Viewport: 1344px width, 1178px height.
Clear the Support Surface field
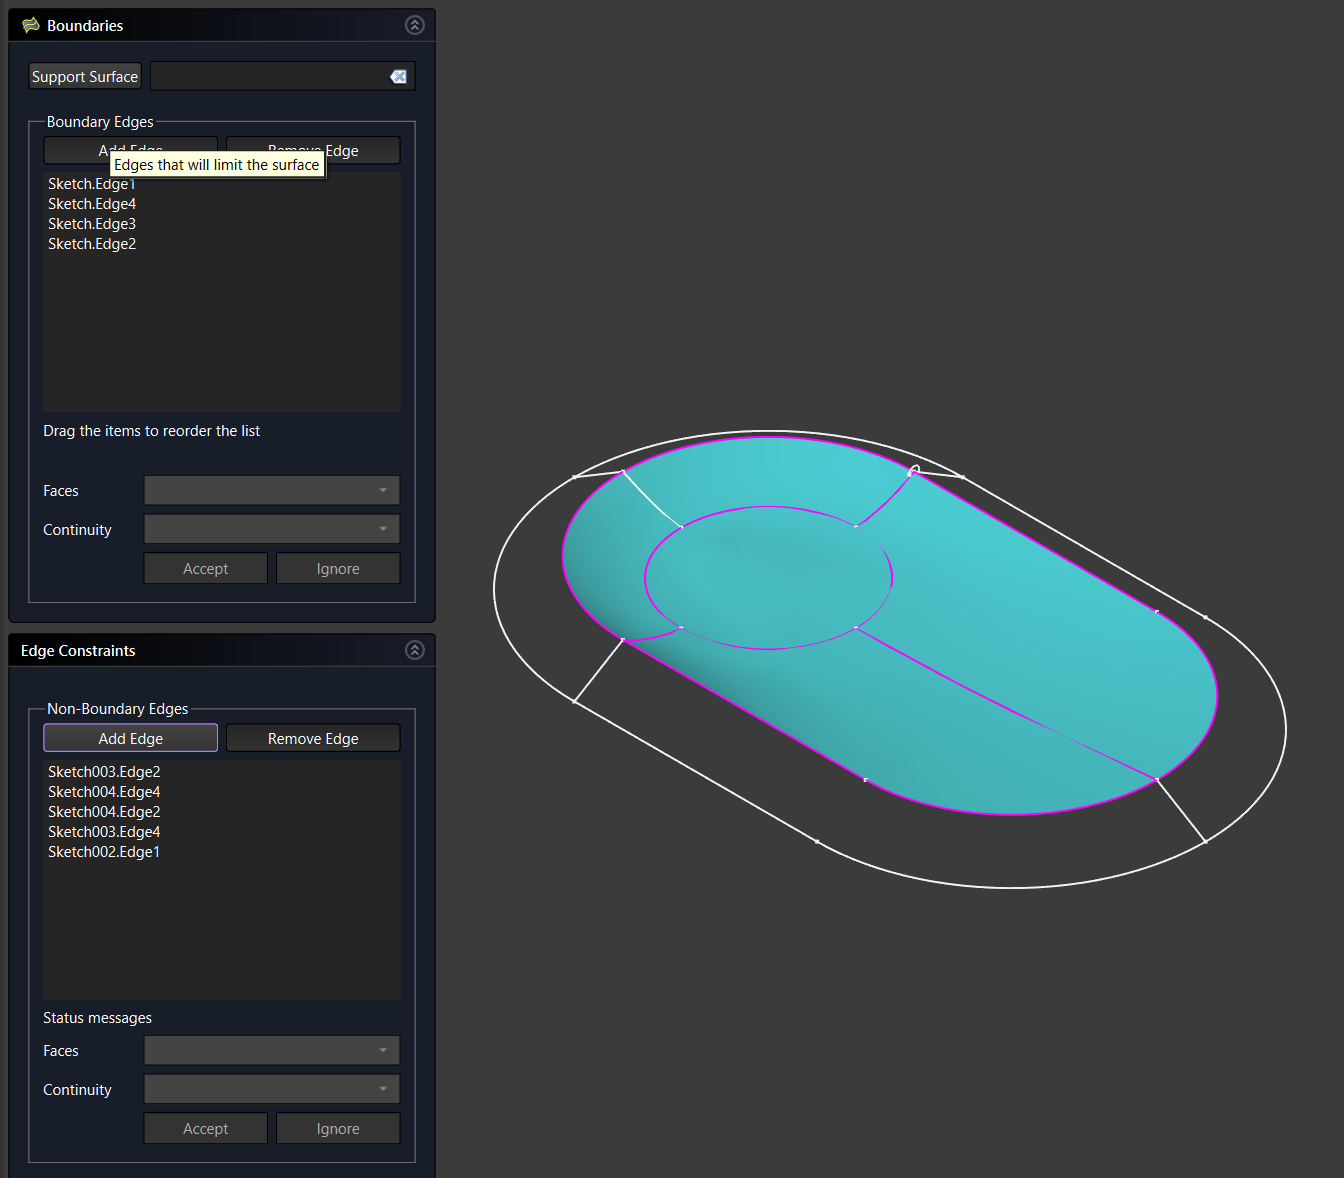pyautogui.click(x=398, y=77)
